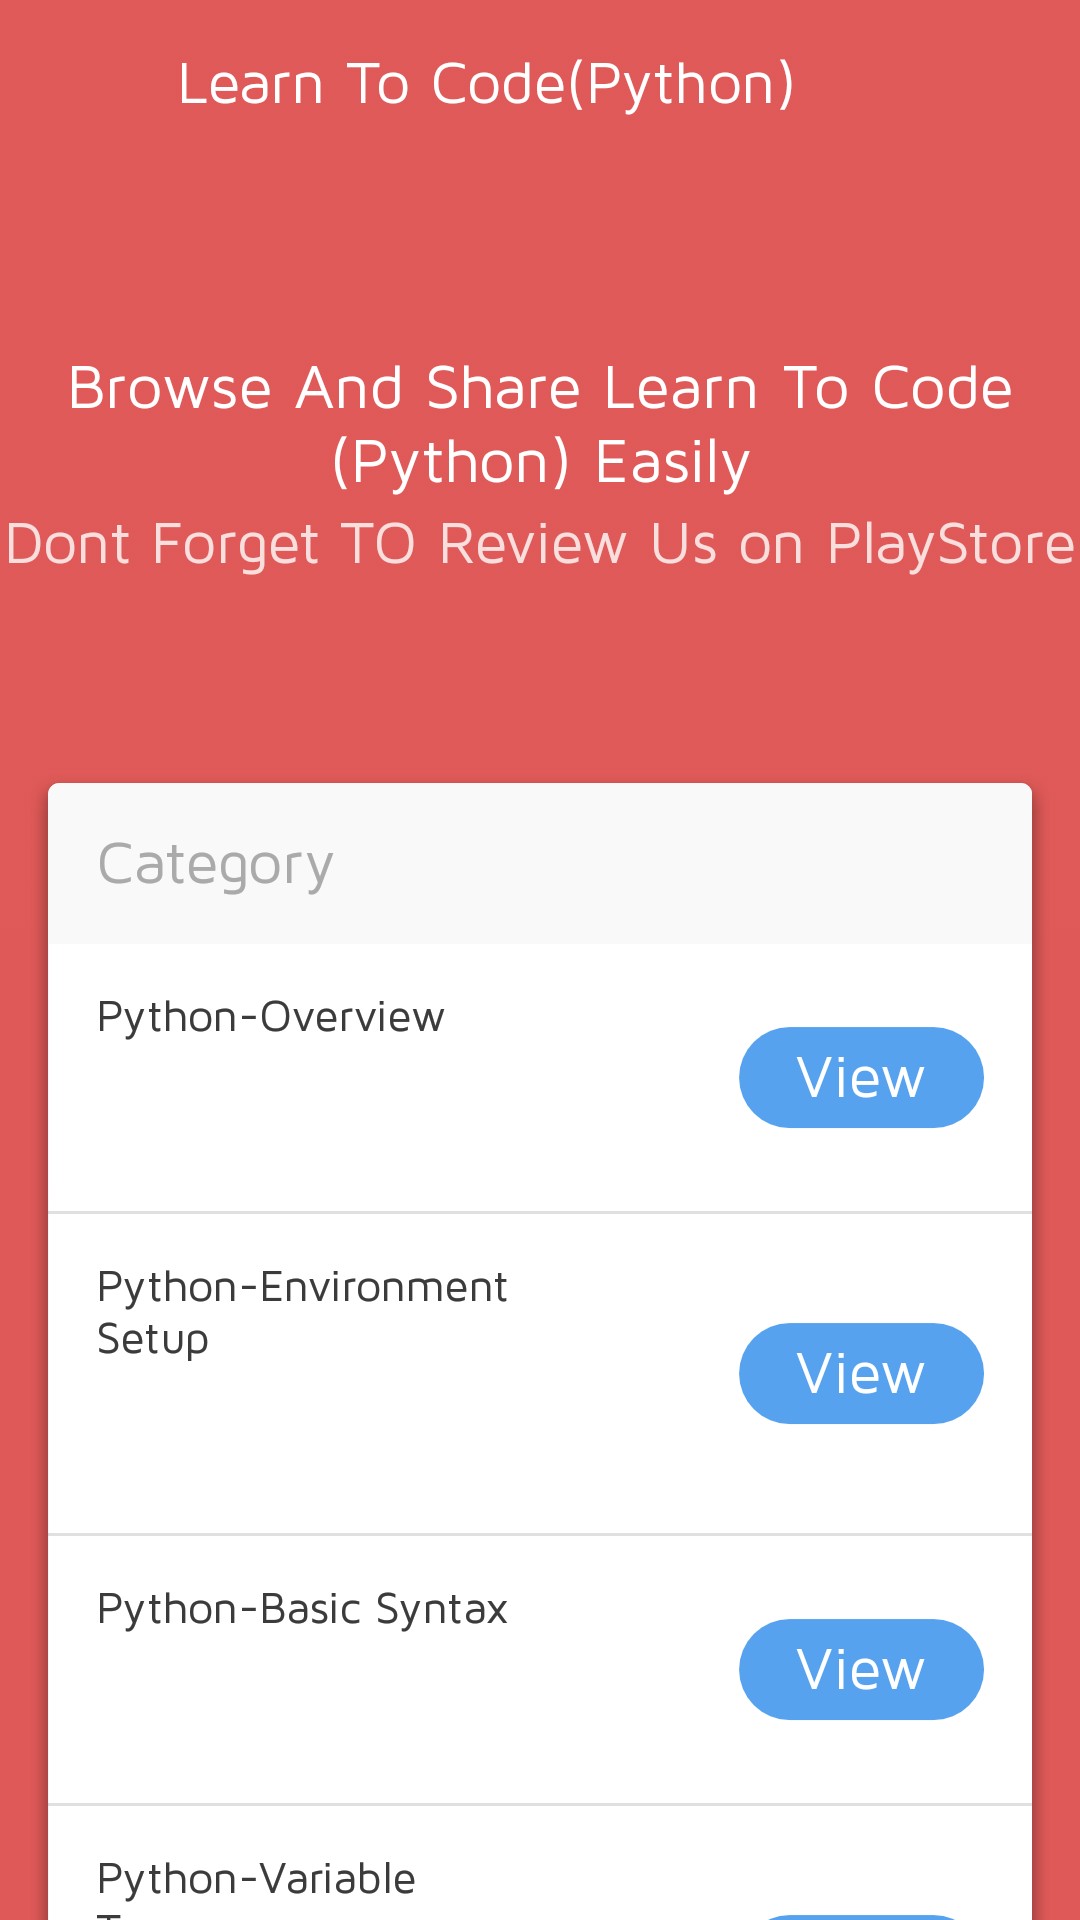Viewport: 1080px width, 1920px height.
Task: Click the word PlayStore in review reminder
Action: (x=950, y=545)
